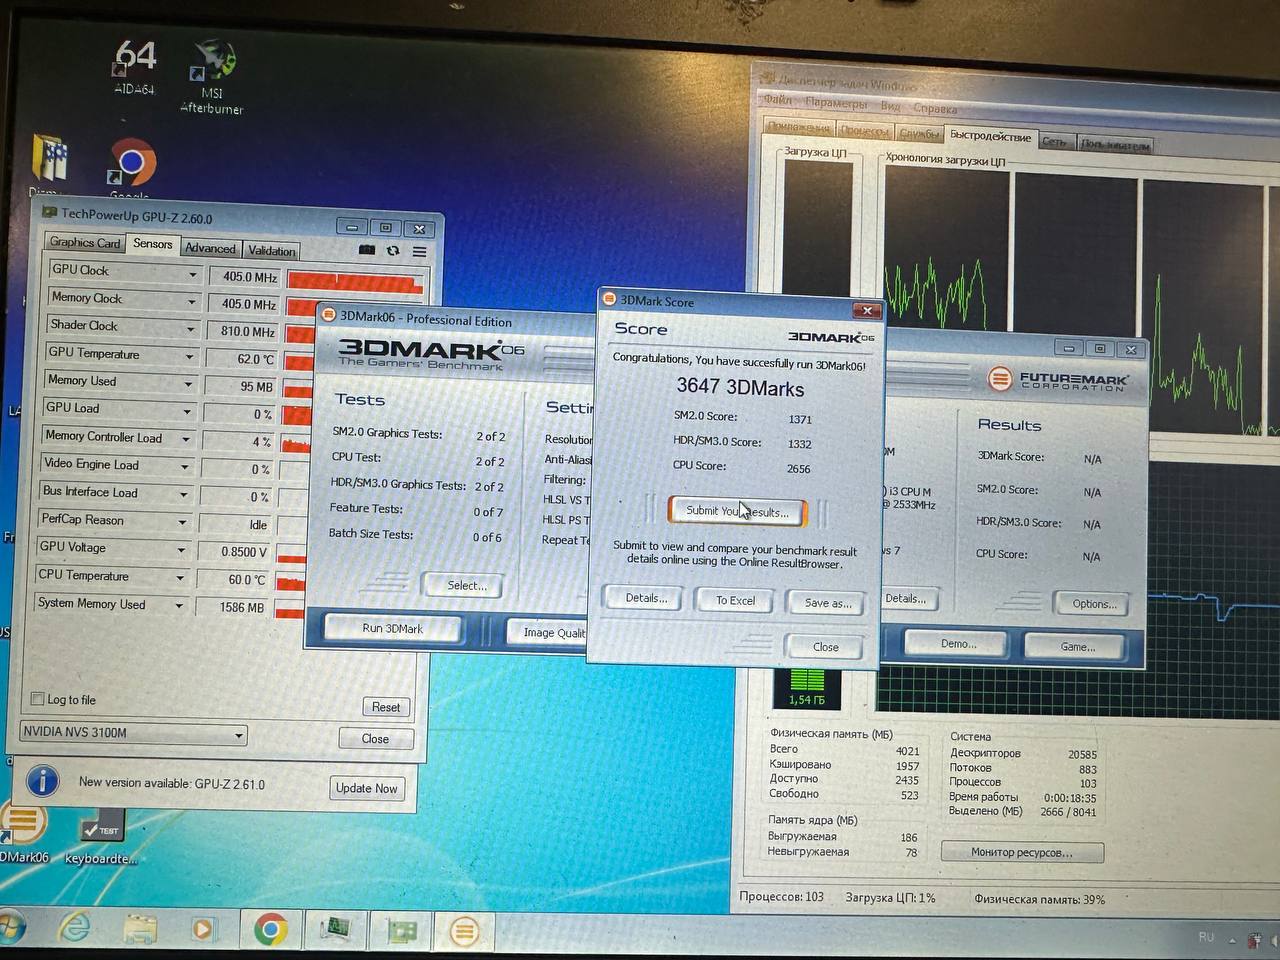Viewport: 1280px width, 960px height.
Task: Expand CPU Temperature sensor dropdown
Action: (180, 578)
